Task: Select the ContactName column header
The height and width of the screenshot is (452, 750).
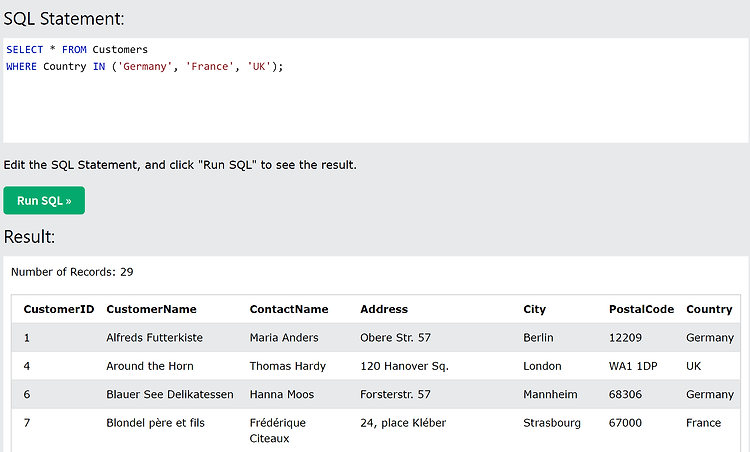Action: [289, 309]
